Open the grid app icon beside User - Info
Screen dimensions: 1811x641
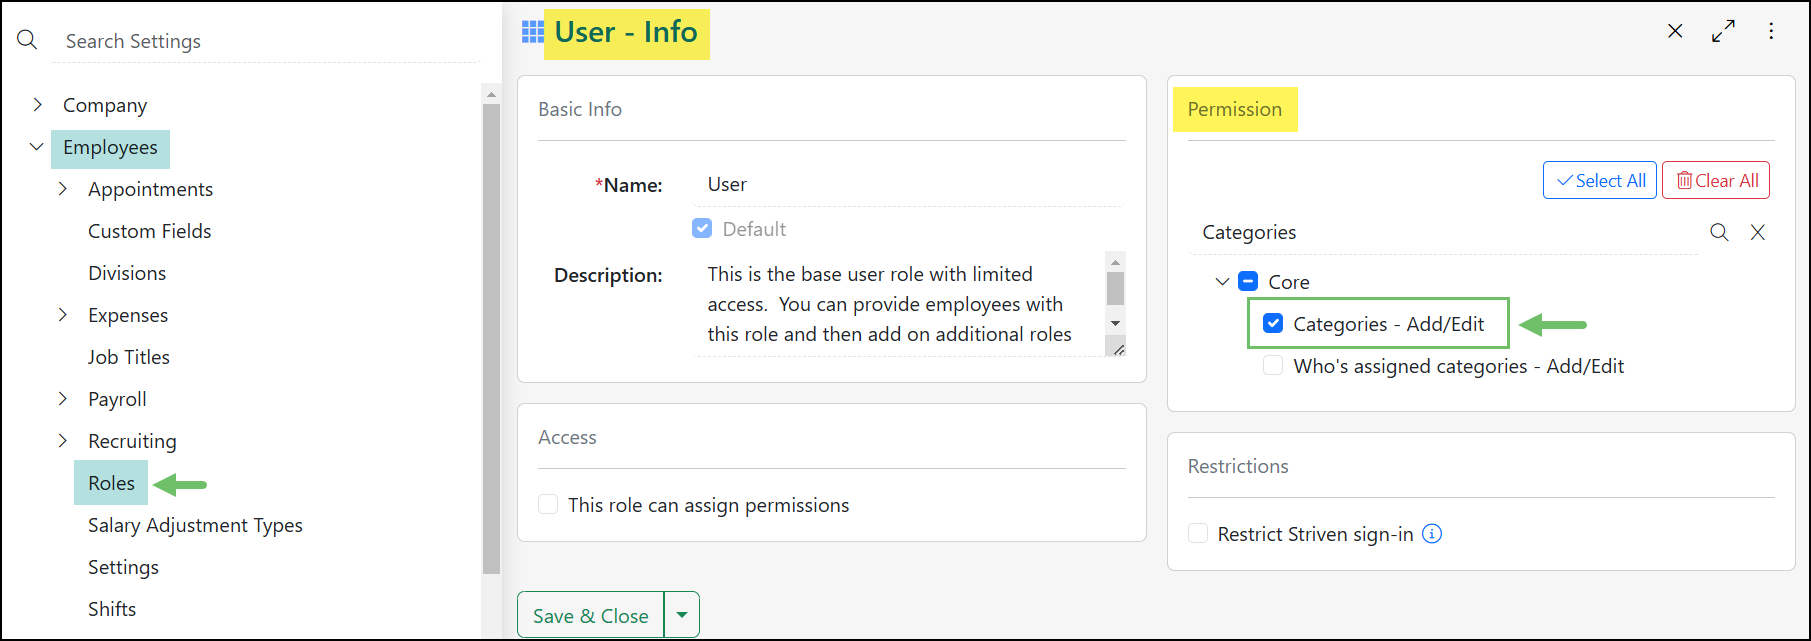click(x=533, y=32)
